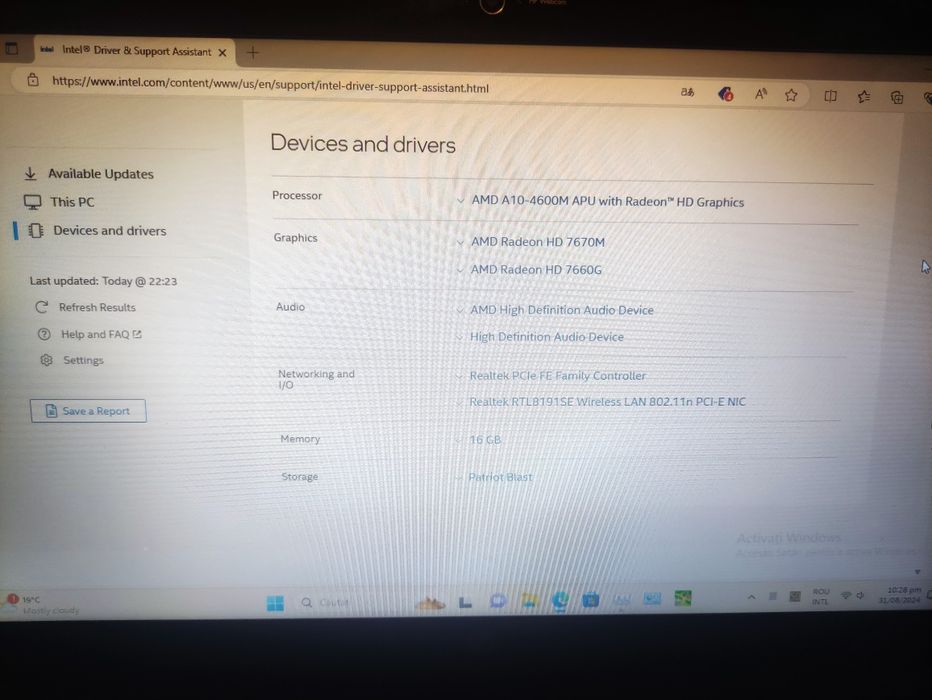The image size is (932, 700).
Task: Click the Last updated: Today @ 22:23 text
Action: coord(103,281)
